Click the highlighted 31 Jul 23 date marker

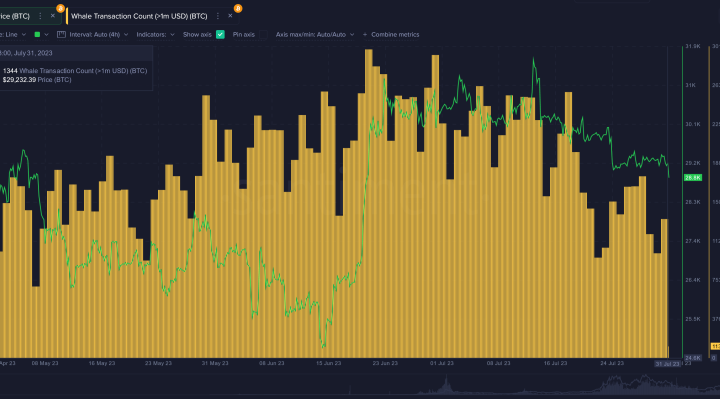[667, 364]
